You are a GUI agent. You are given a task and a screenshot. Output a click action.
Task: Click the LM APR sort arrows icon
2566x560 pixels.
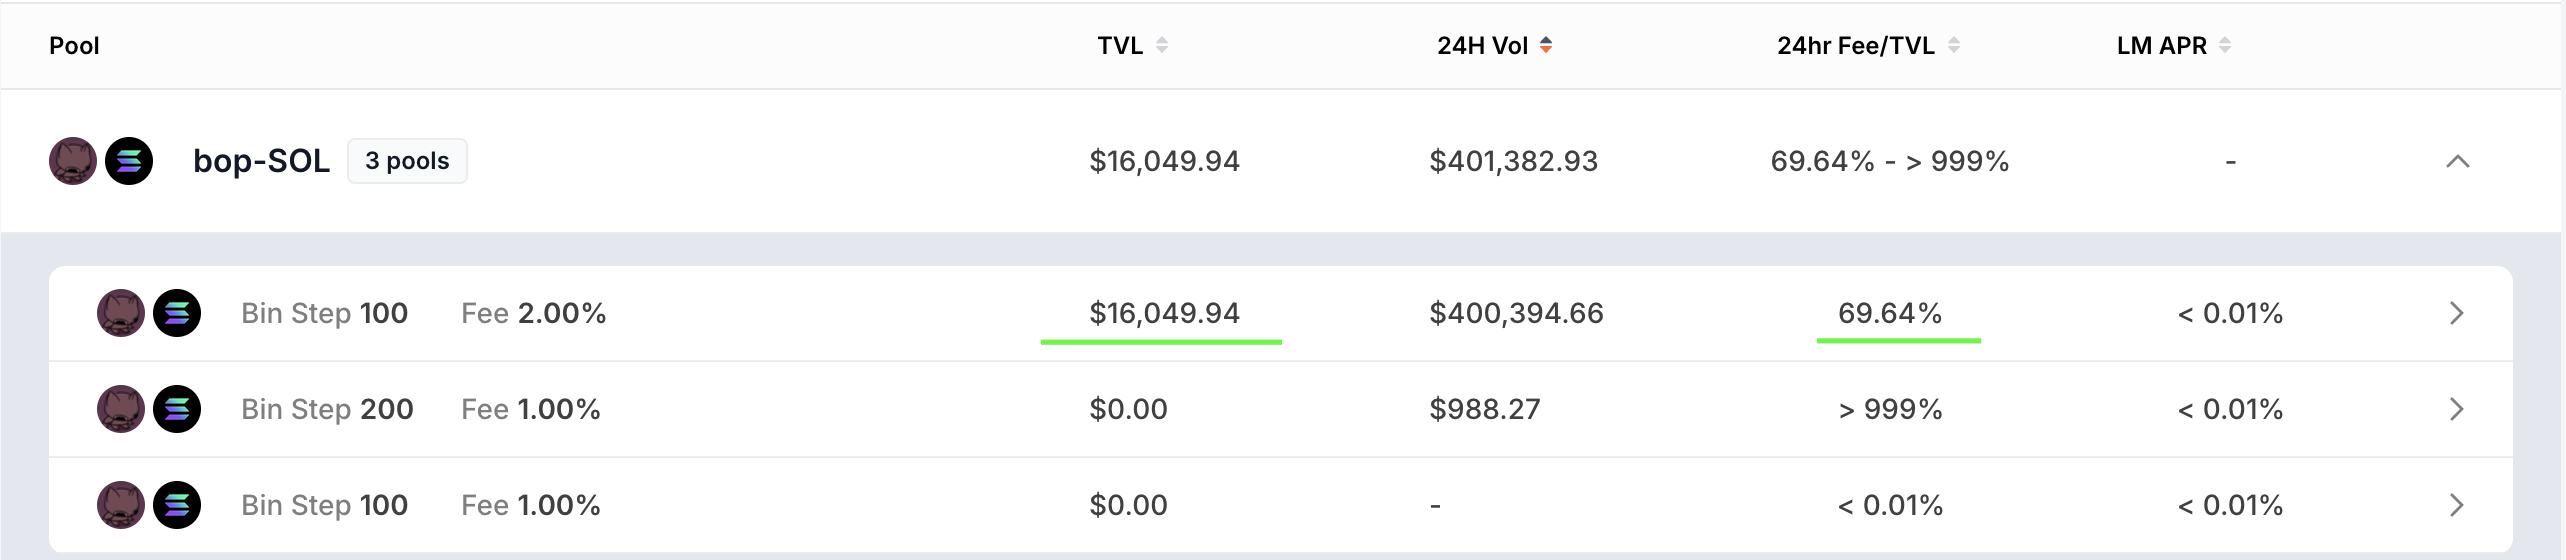tap(2225, 45)
